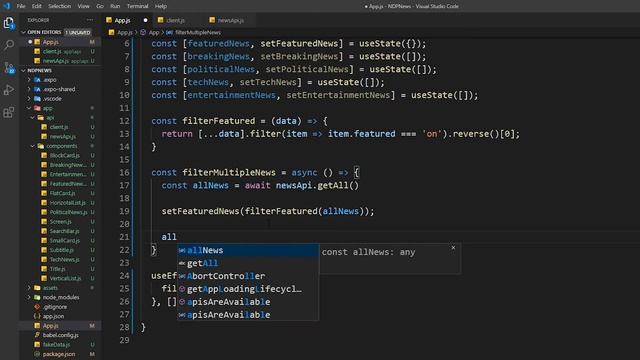Click the unsaved dot on App.js tab
The height and width of the screenshot is (360, 640).
[145, 20]
